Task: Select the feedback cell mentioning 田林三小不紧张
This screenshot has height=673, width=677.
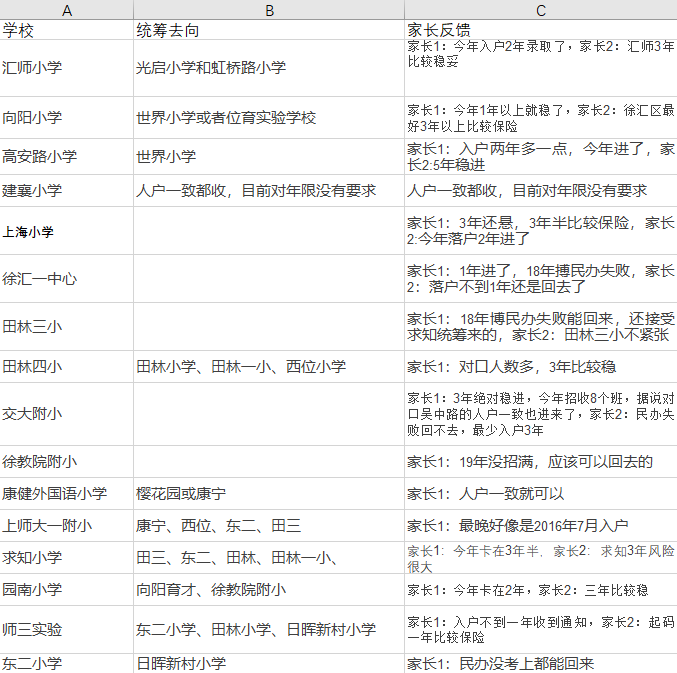Action: tap(541, 327)
